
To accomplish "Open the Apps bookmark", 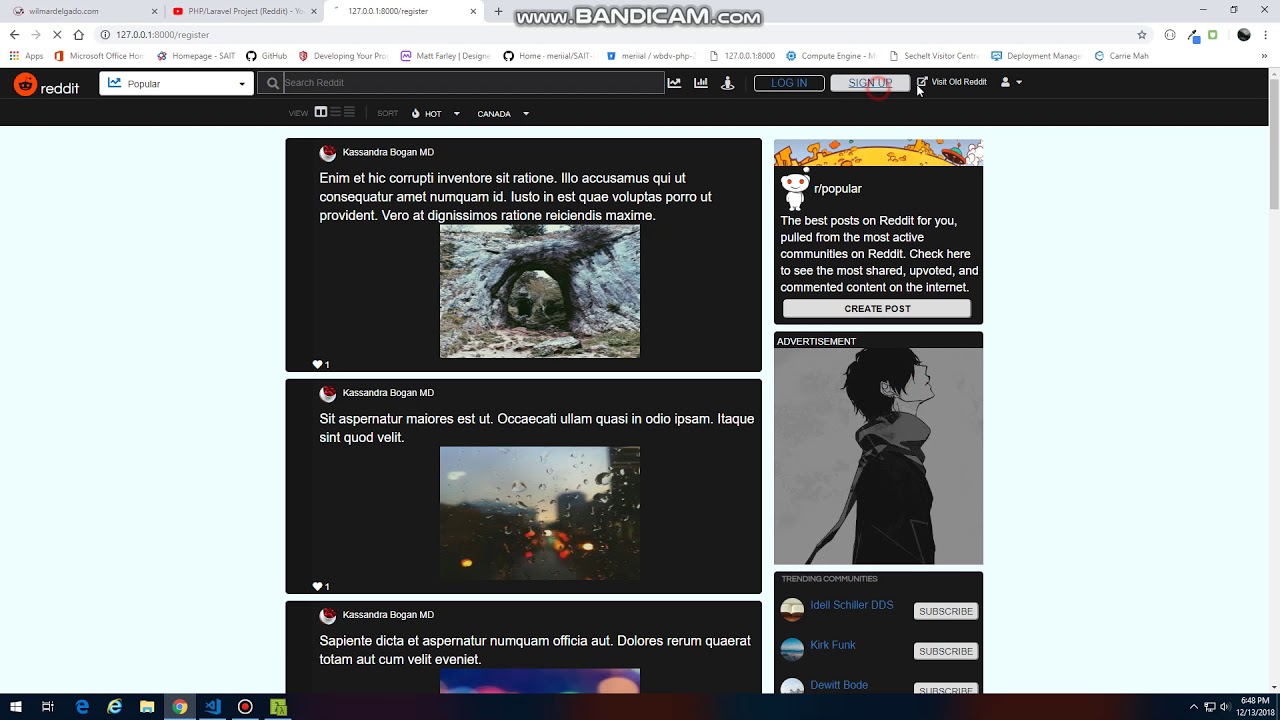I will (x=27, y=56).
